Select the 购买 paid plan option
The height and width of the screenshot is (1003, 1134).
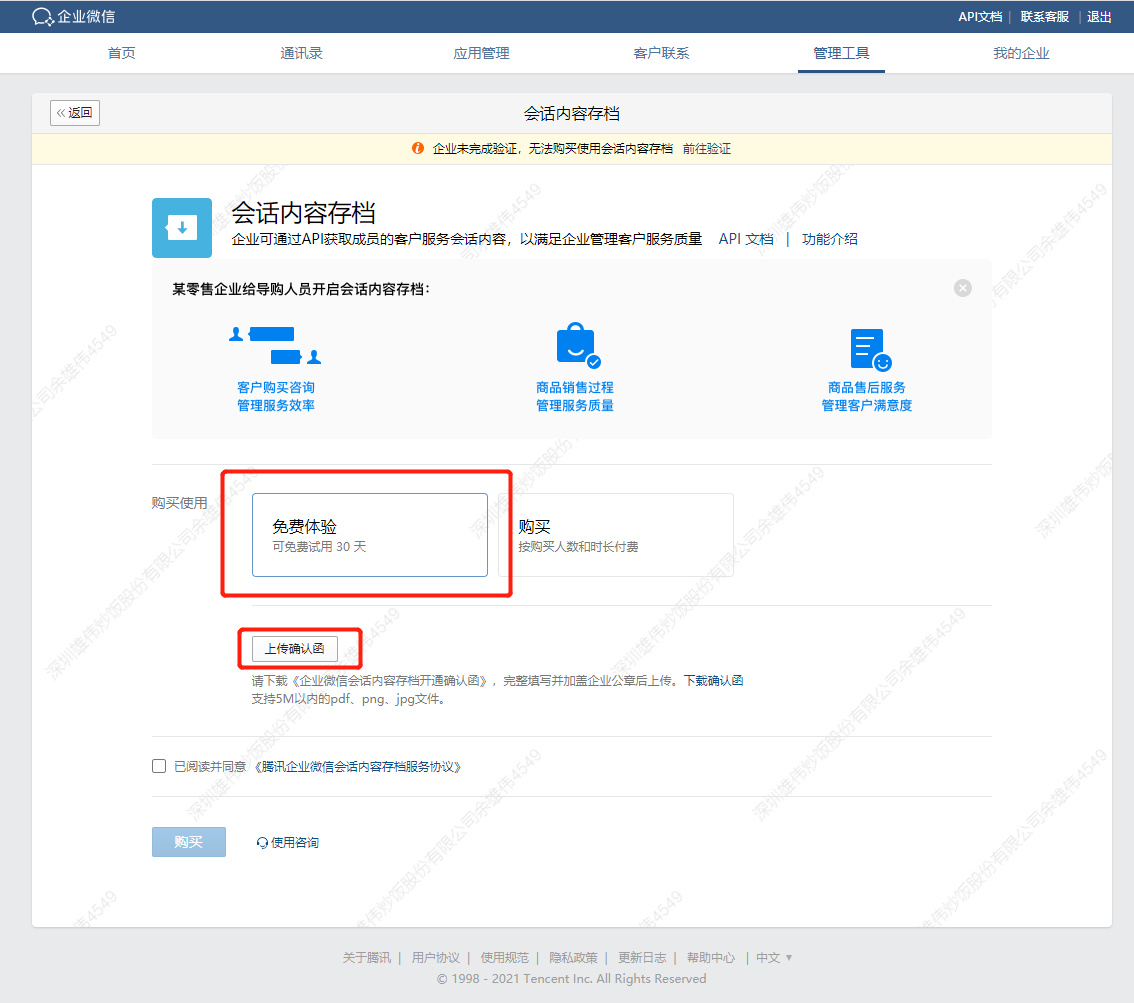tap(616, 535)
